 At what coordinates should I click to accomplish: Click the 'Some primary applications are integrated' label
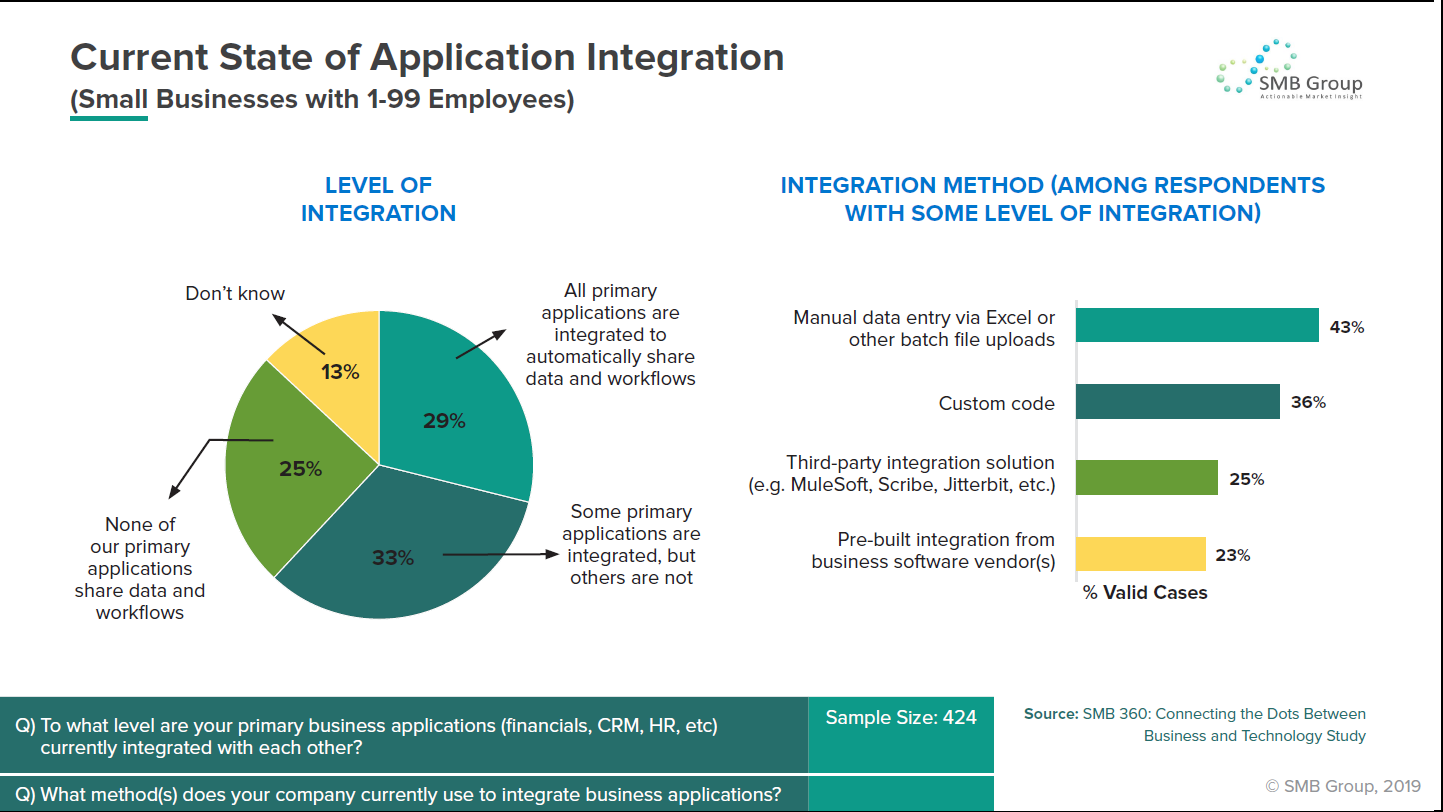631,545
